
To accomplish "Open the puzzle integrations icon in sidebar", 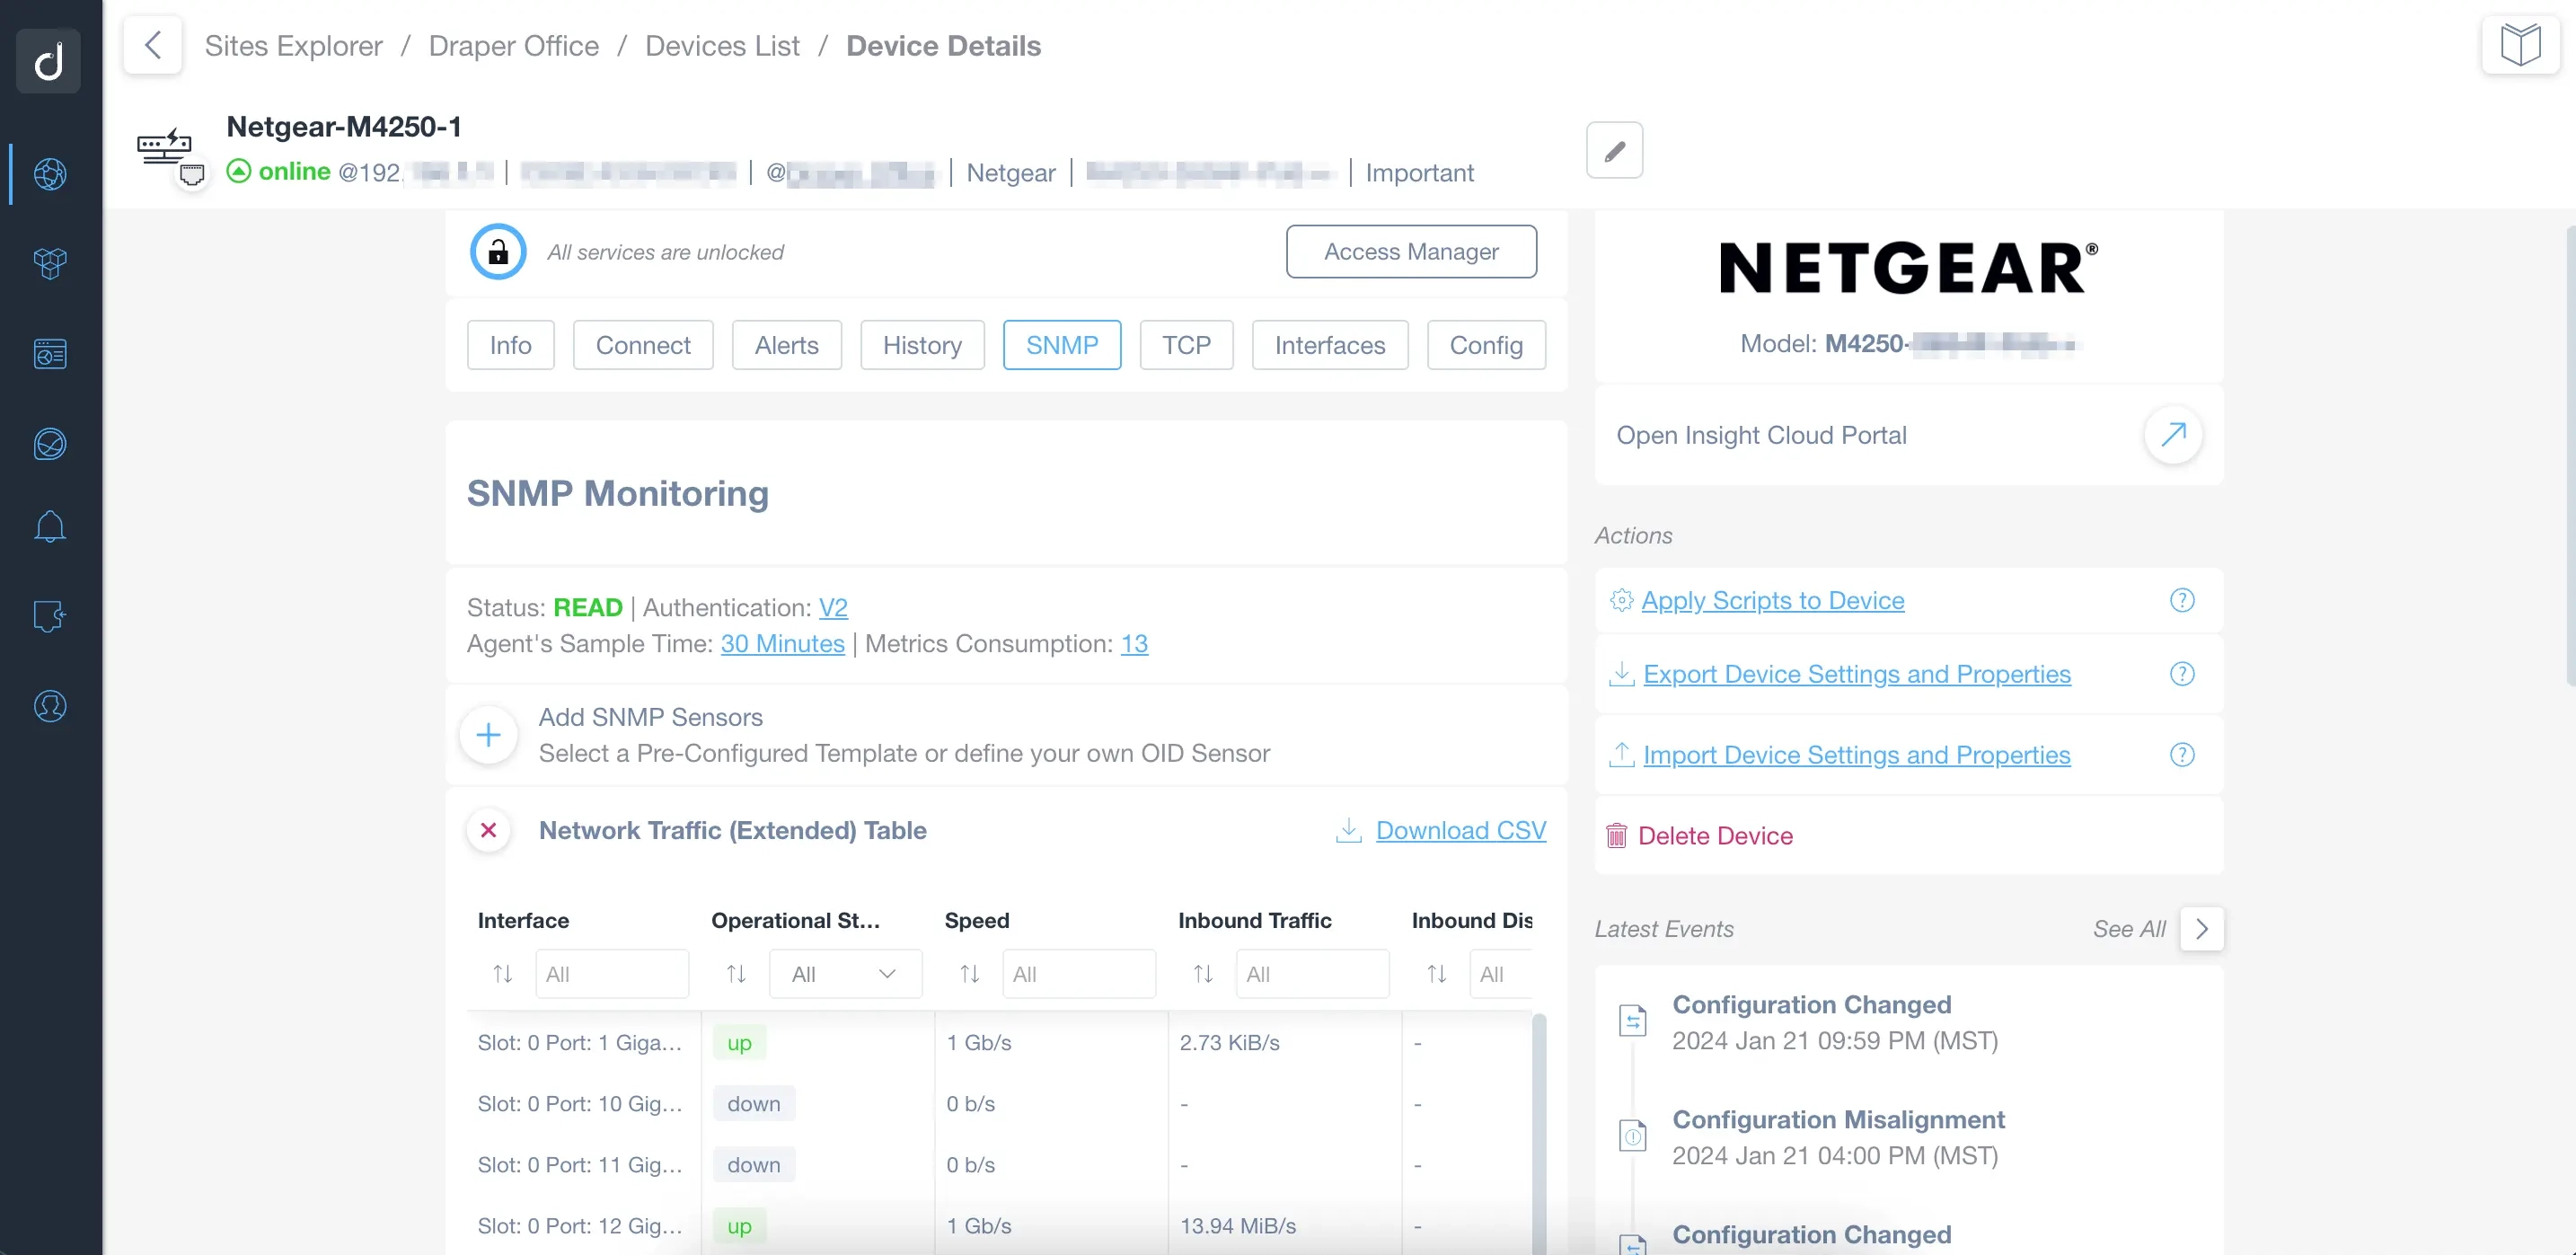I will (x=50, y=616).
